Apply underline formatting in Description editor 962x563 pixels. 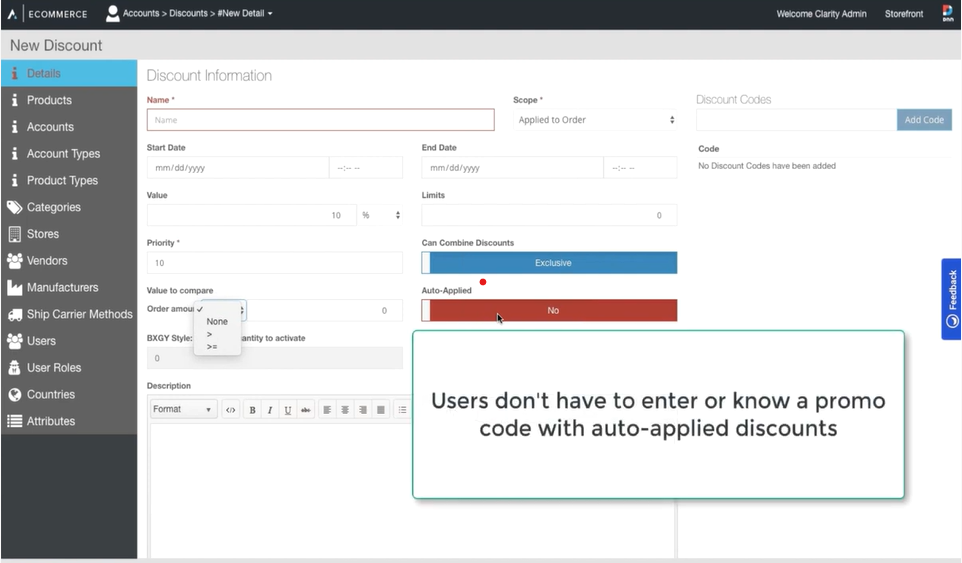(288, 410)
